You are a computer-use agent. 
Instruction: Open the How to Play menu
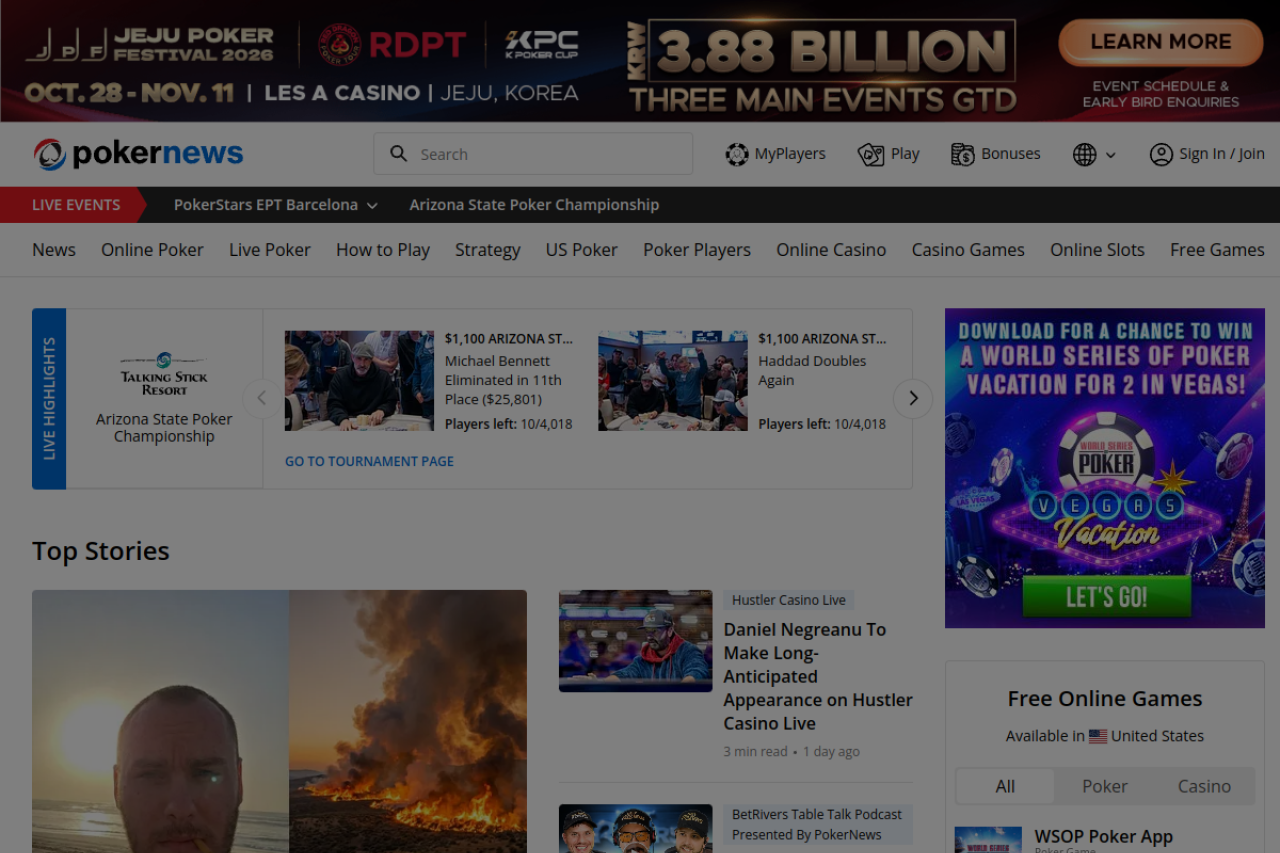coord(383,250)
